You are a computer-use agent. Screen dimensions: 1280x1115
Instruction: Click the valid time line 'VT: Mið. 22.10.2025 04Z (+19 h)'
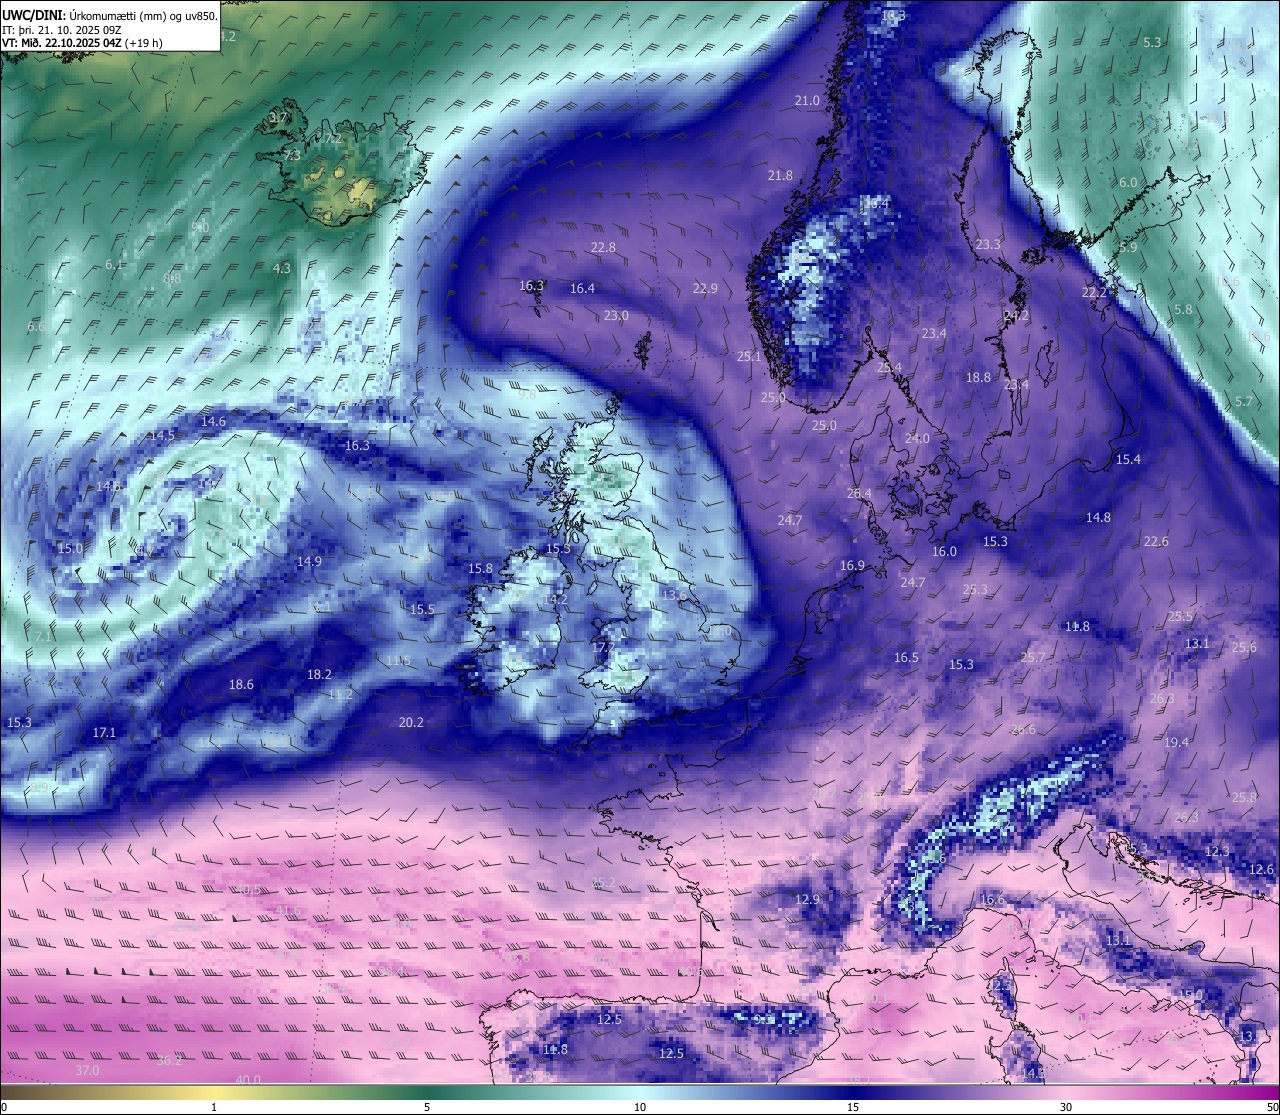point(82,43)
